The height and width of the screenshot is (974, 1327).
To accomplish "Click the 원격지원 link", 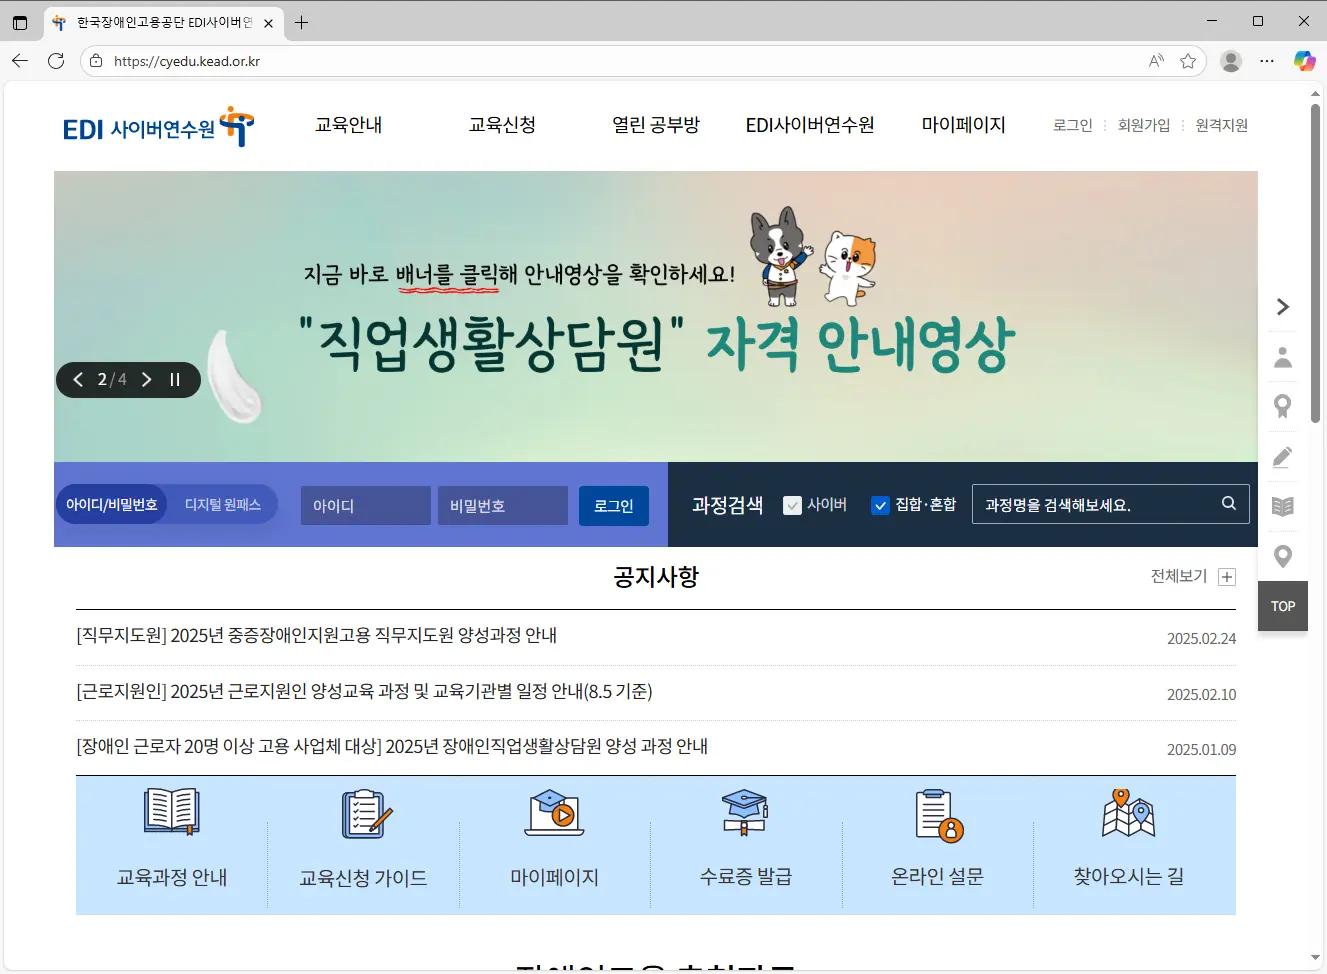I will click(1222, 125).
